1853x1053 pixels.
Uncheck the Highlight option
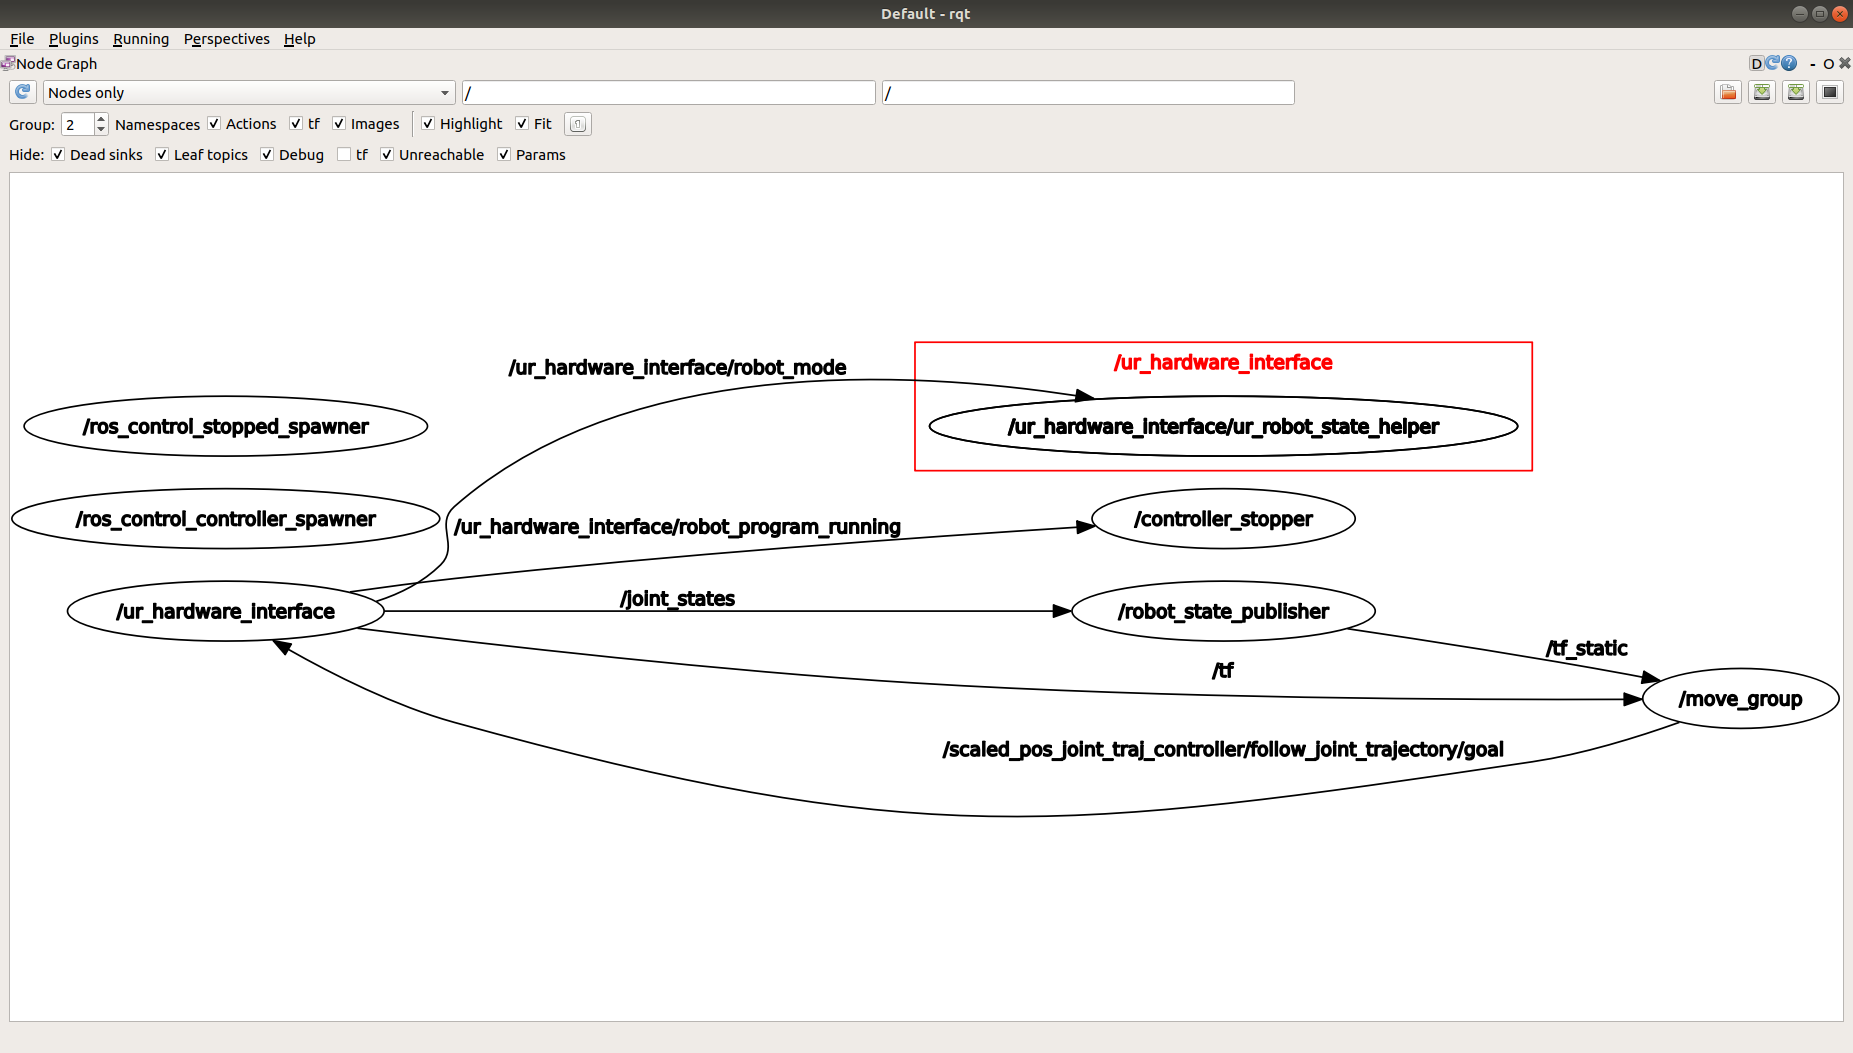point(428,123)
